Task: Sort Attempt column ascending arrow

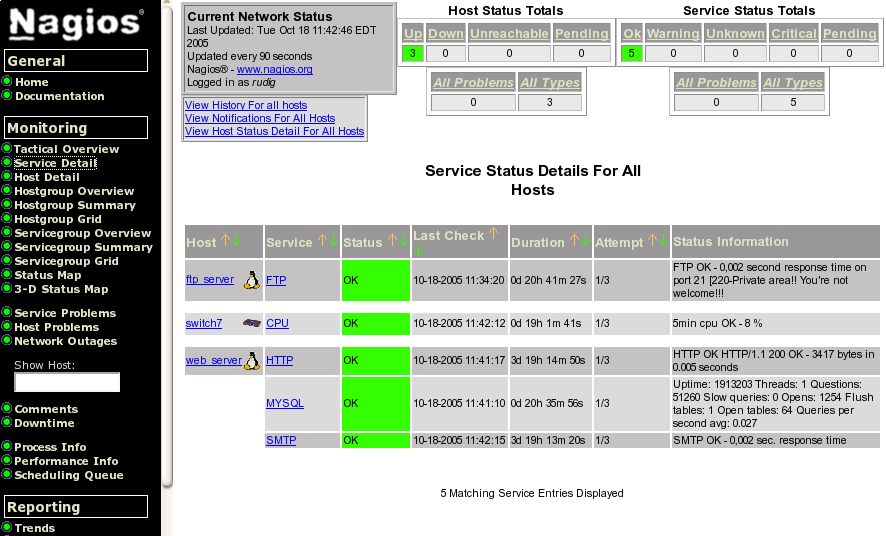Action: pyautogui.click(x=653, y=240)
